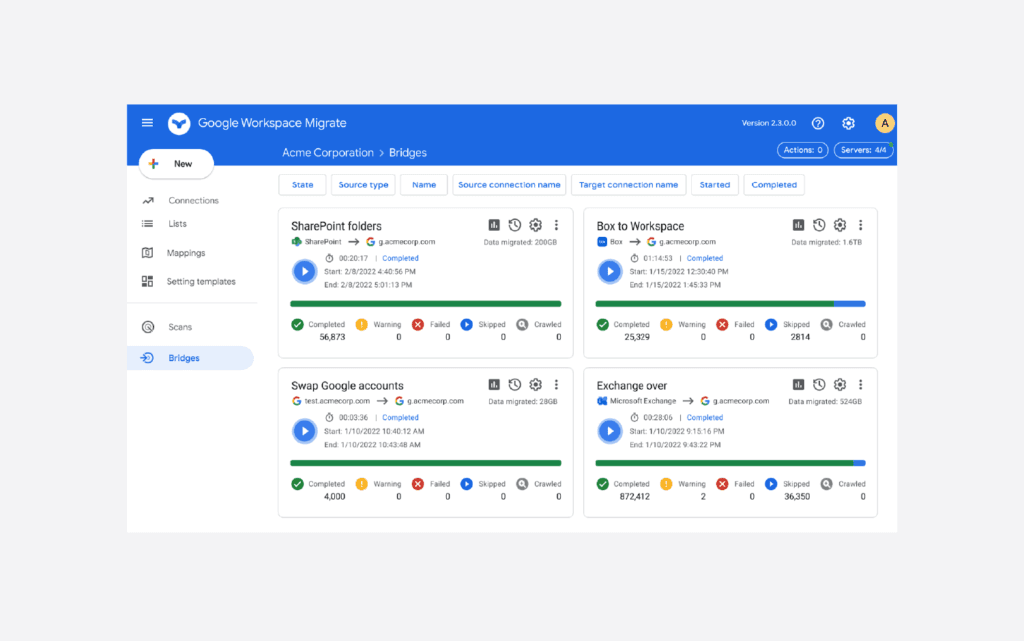The image size is (1024, 641).
Task: Open account avatar labeled A
Action: (884, 123)
